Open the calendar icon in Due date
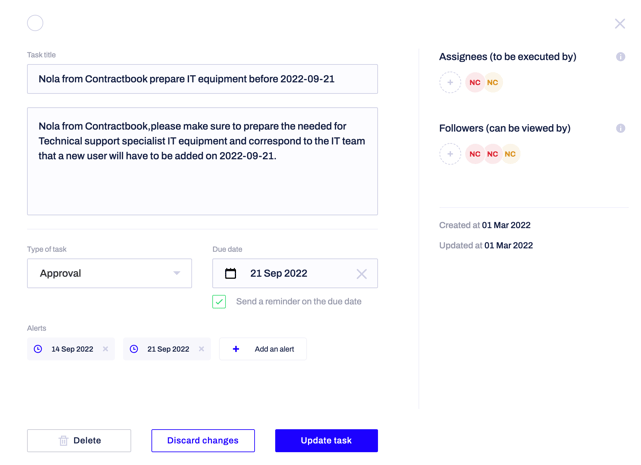Screen dimensions: 641x465 (x=231, y=273)
